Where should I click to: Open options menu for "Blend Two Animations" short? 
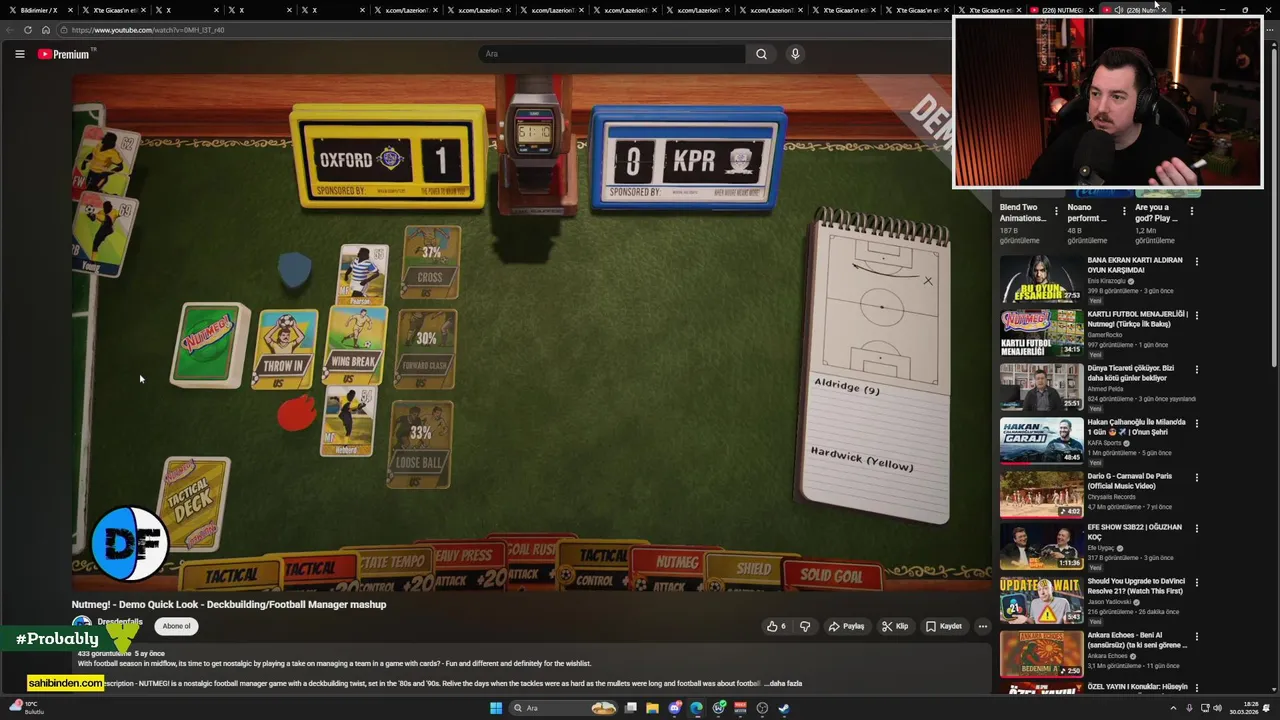[x=1056, y=211]
